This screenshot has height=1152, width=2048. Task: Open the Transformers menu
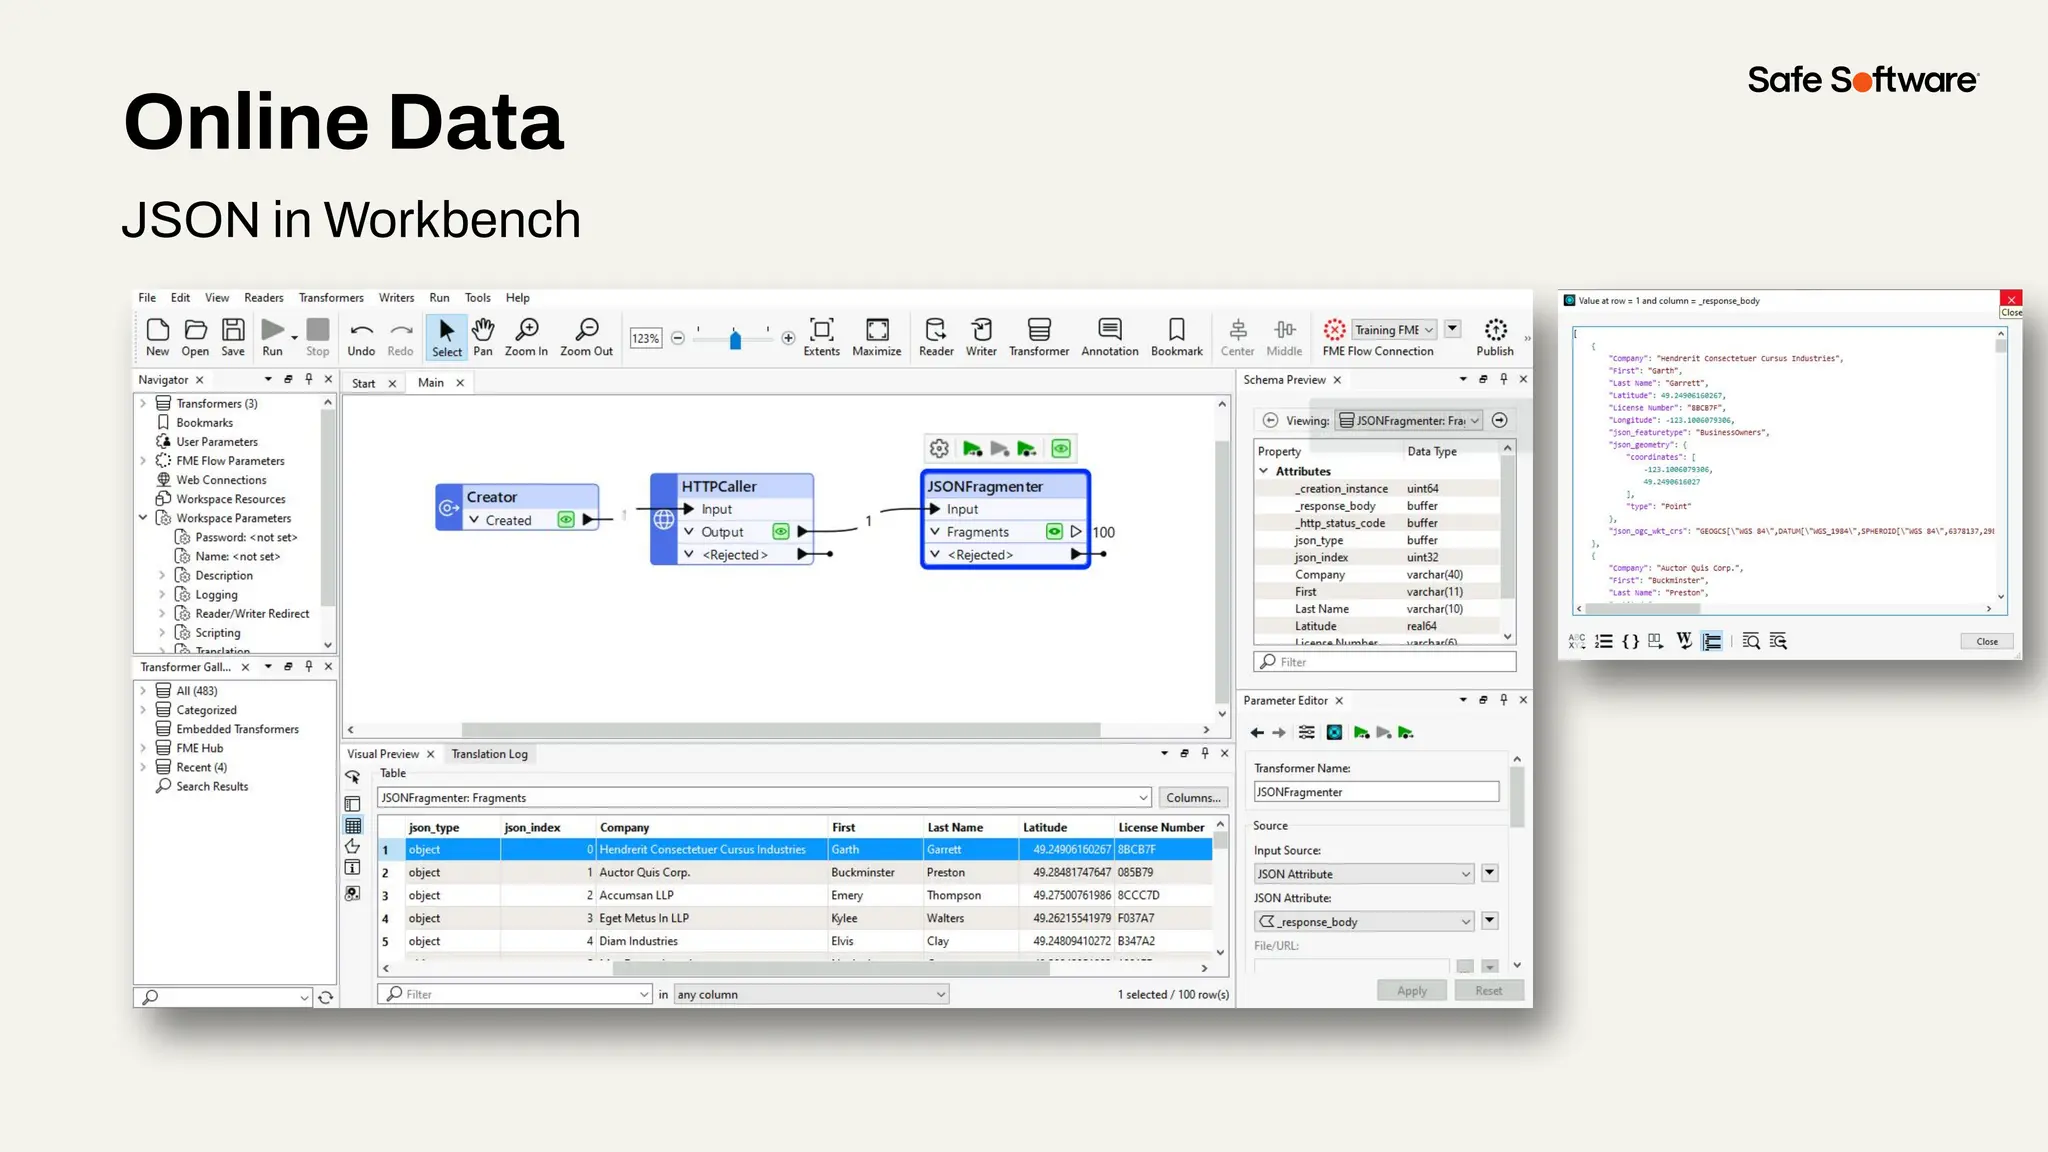(331, 298)
